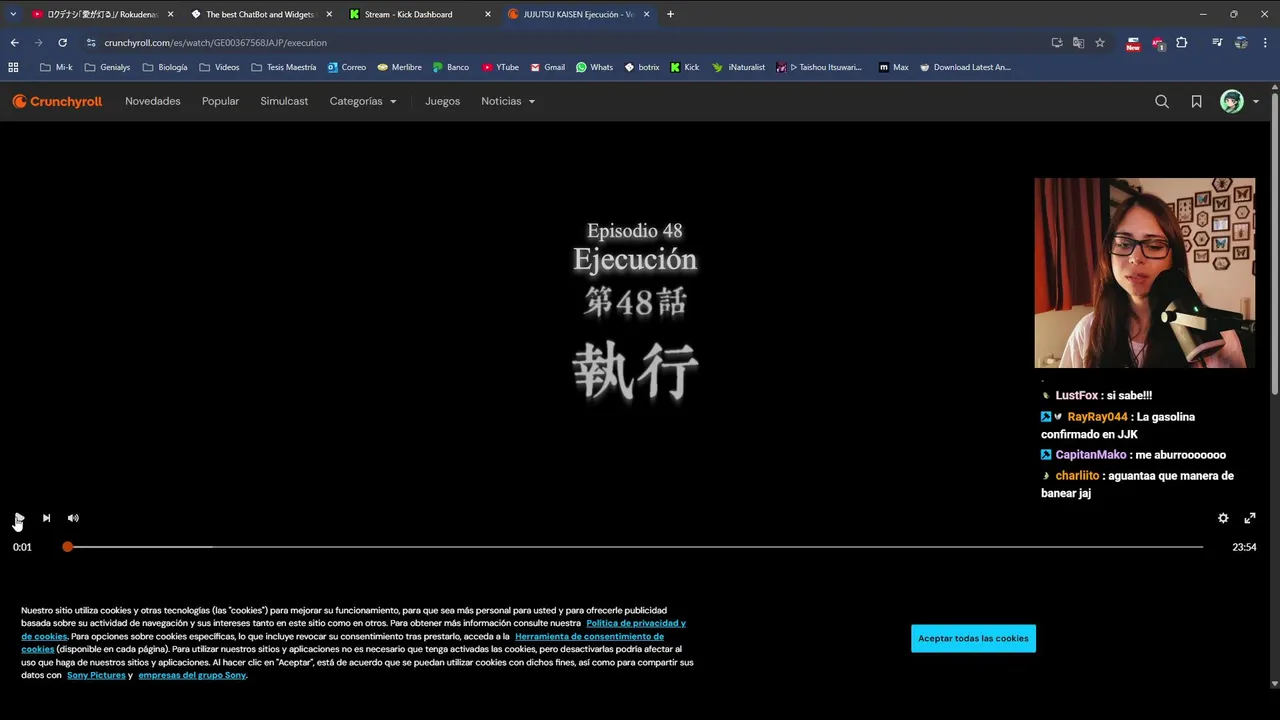Open the apps grid in bookmarks bar
The height and width of the screenshot is (720, 1280).
click(x=13, y=67)
